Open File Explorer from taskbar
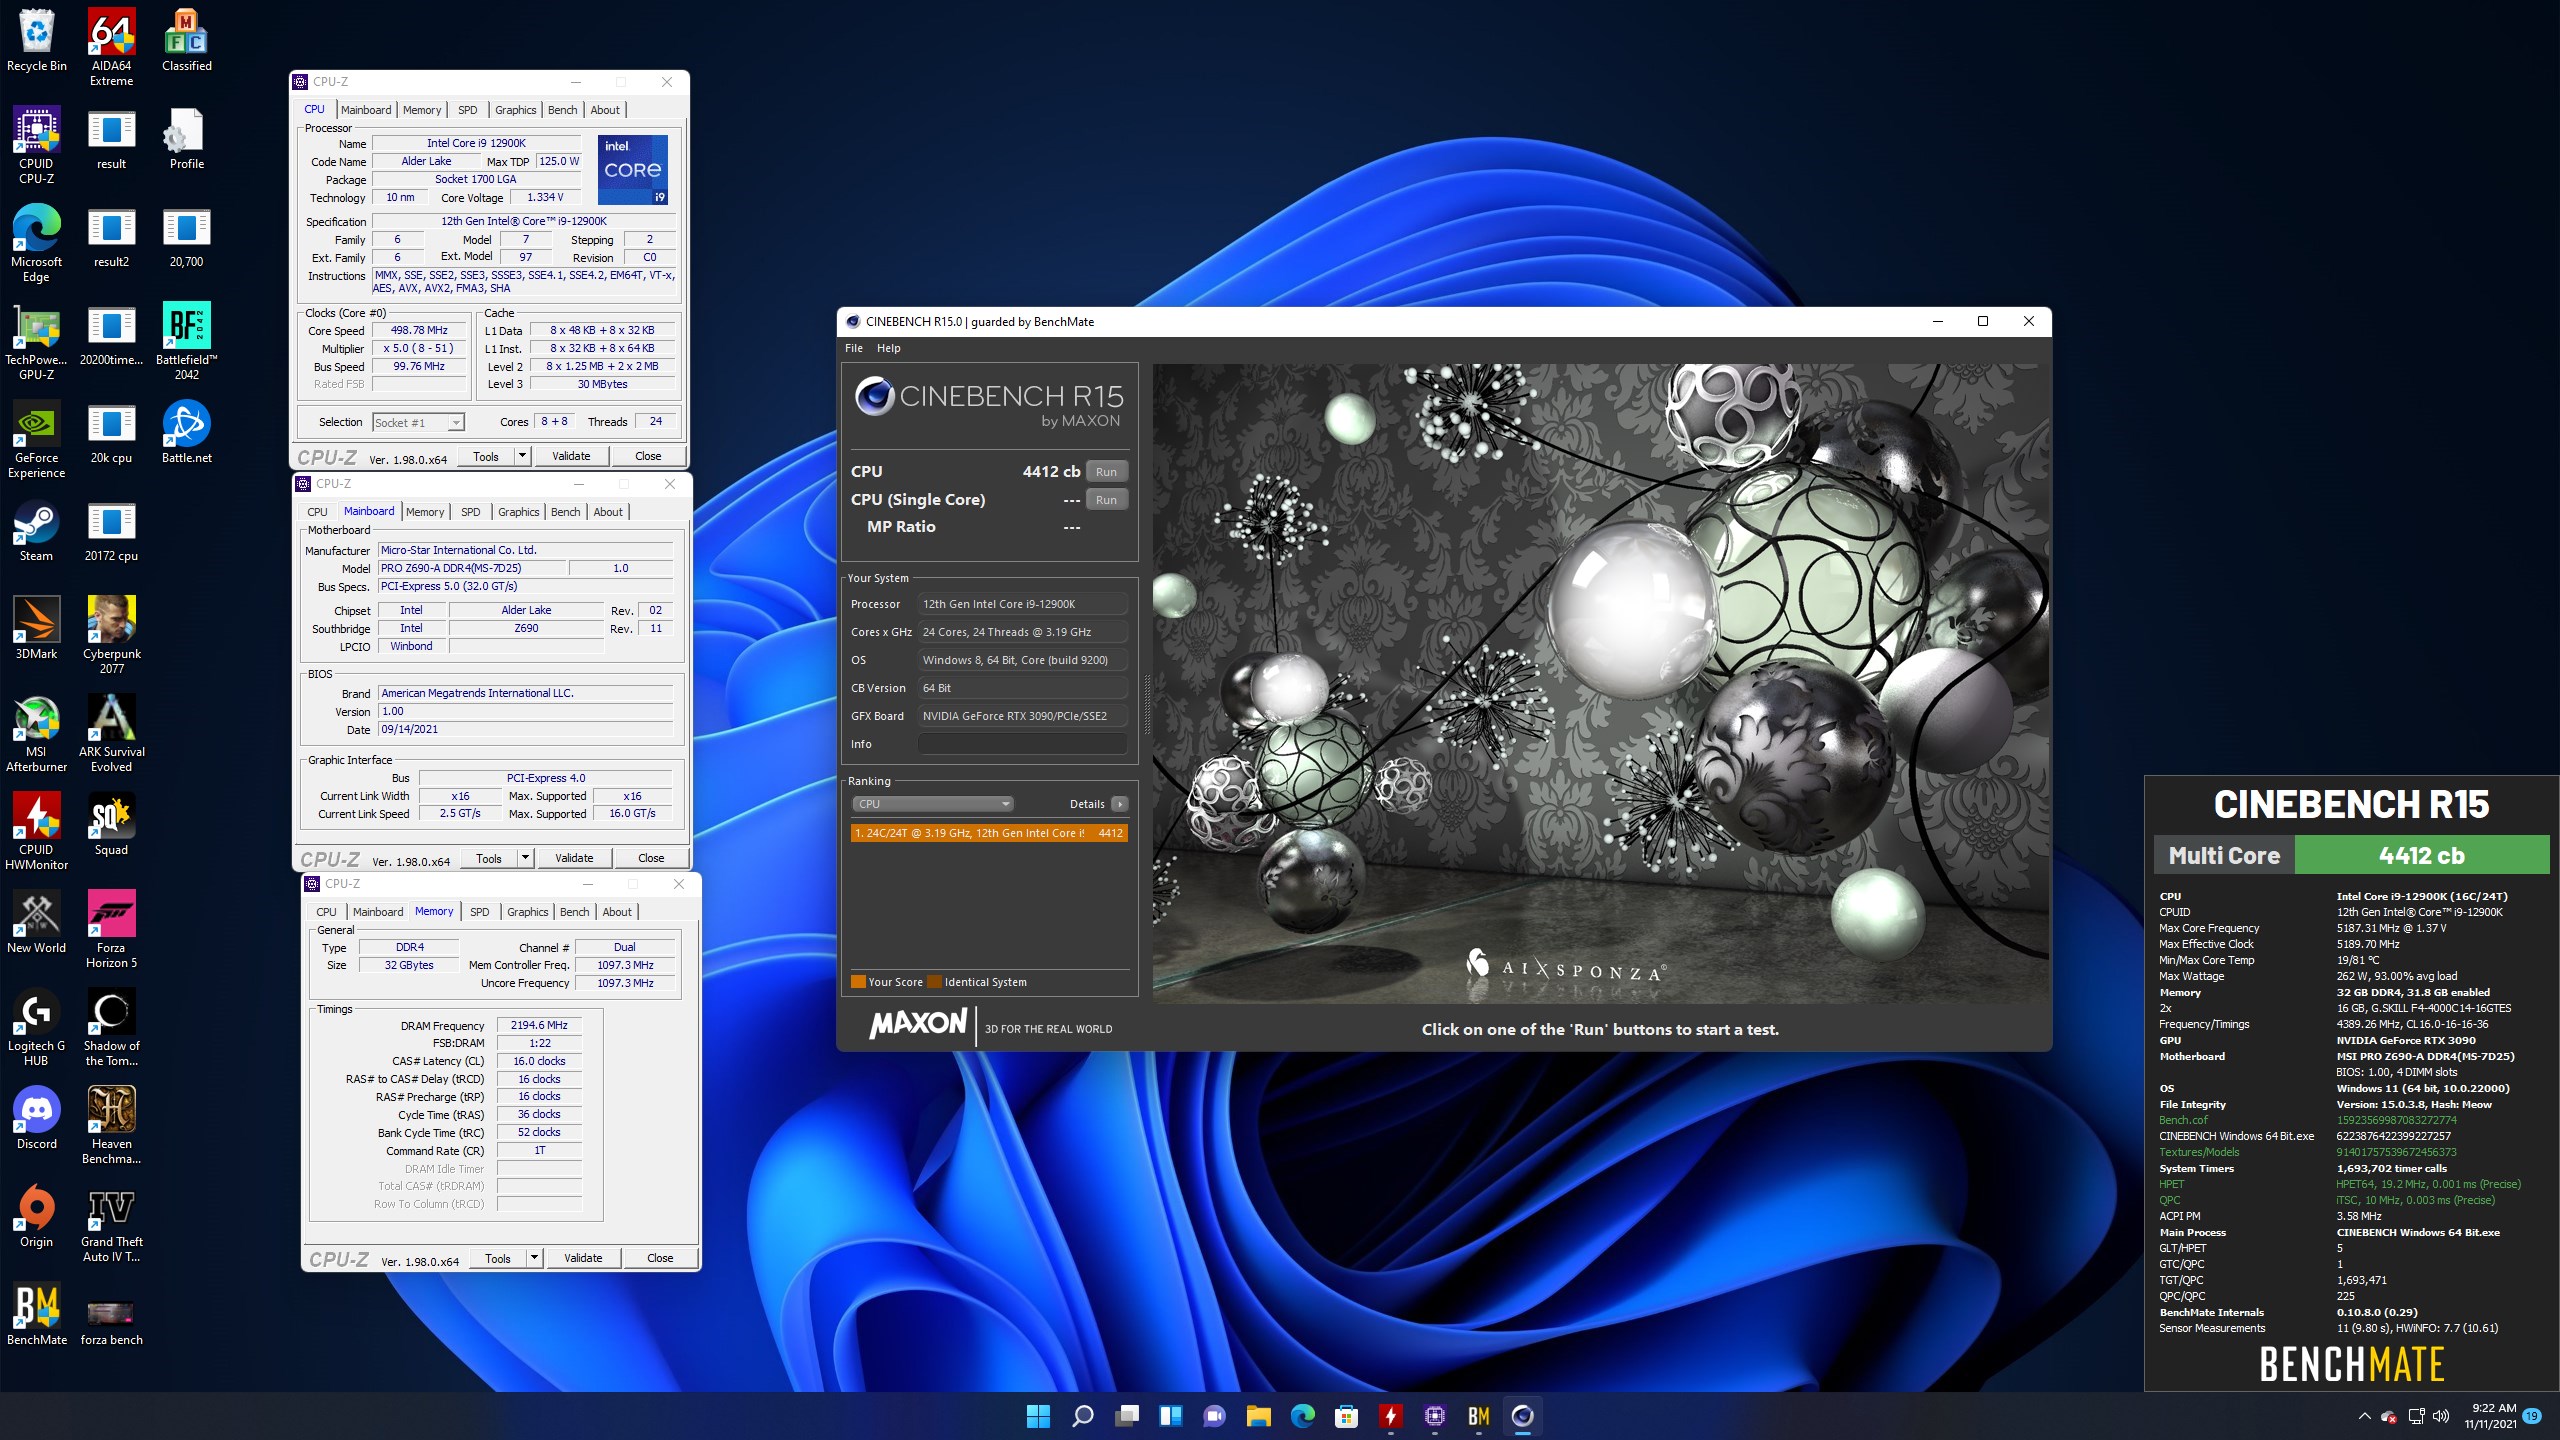 [1258, 1416]
